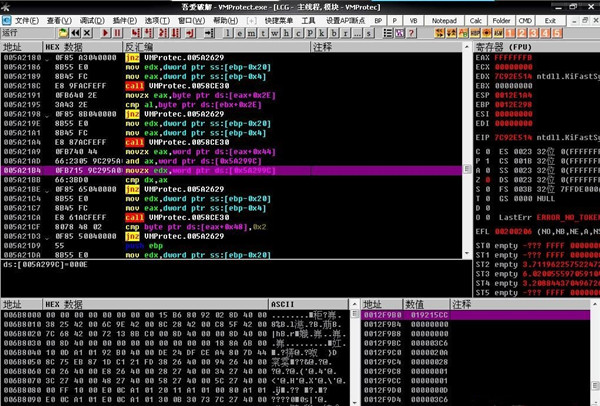Open the 调试(D) debug menu
Image resolution: width=600 pixels, height=406 pixels.
click(x=92, y=21)
